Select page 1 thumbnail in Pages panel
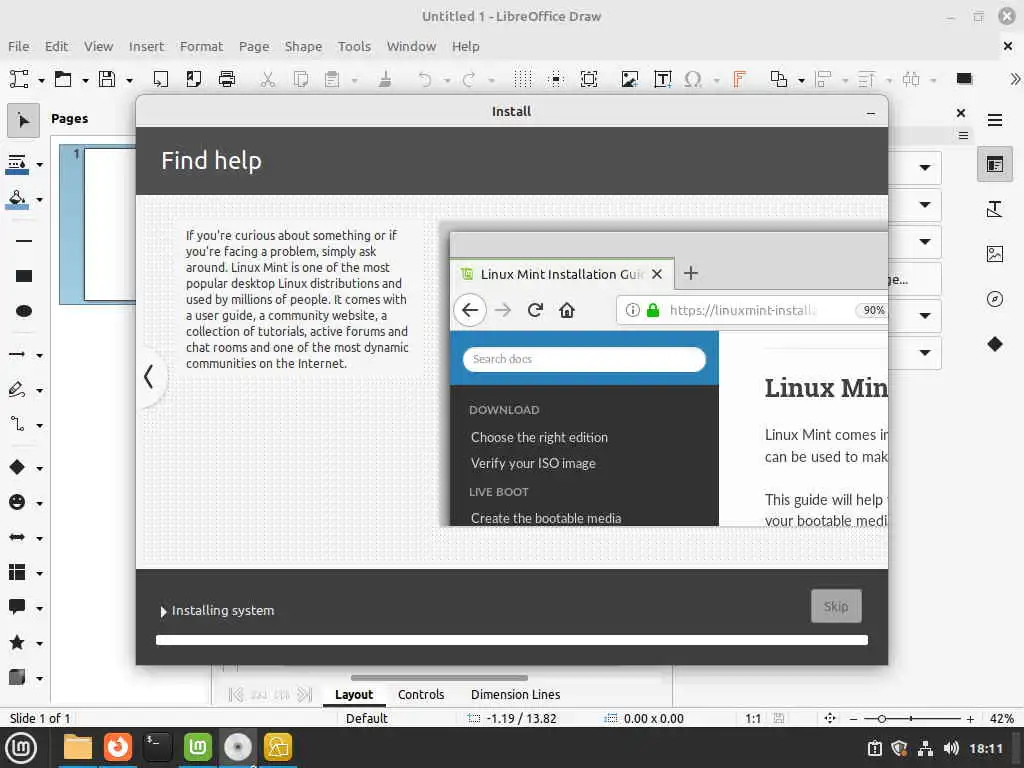The image size is (1024, 768). tap(98, 224)
